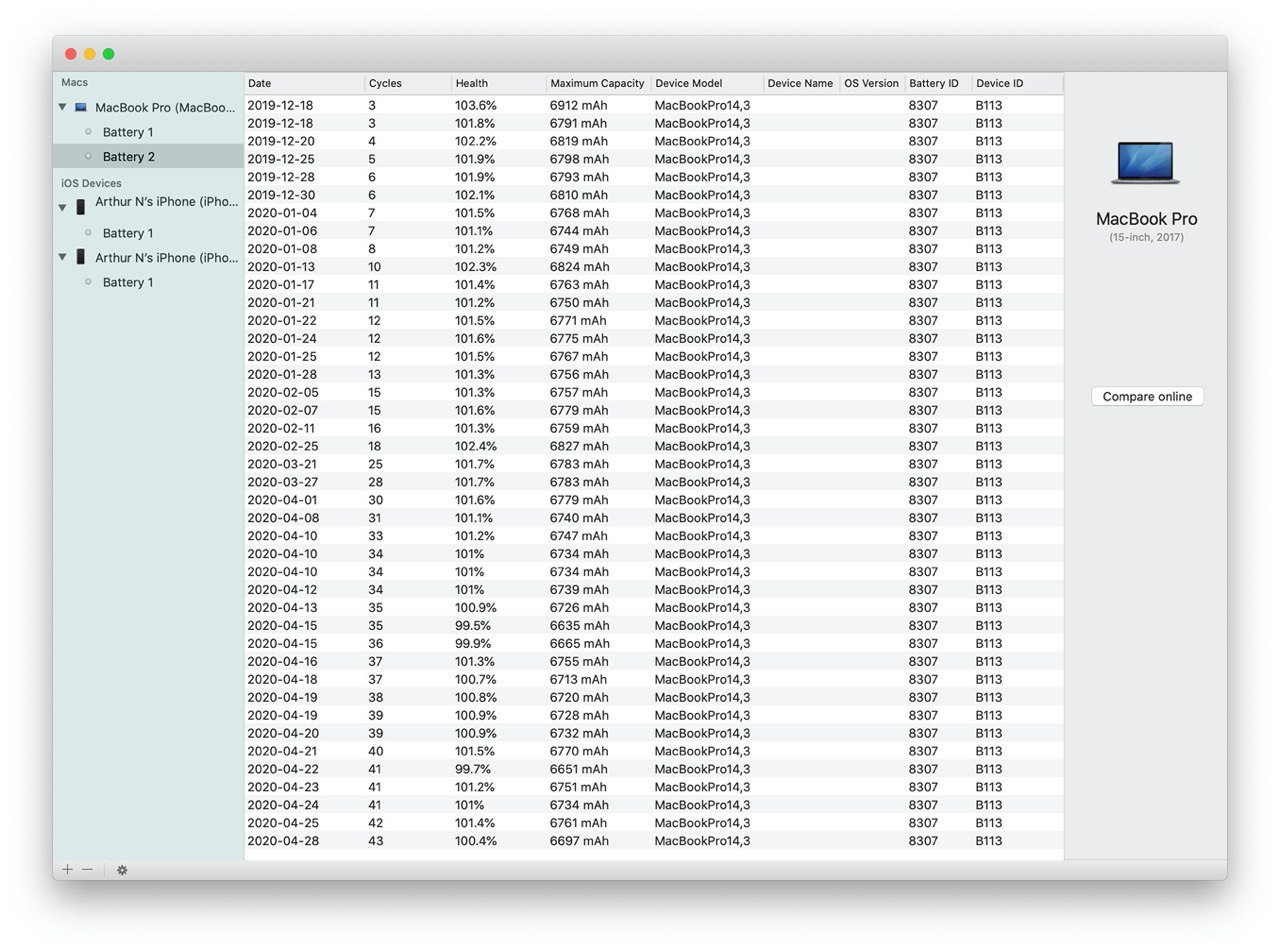Click the 2020-04-21 date cell
The width and height of the screenshot is (1280, 950).
coord(281,751)
